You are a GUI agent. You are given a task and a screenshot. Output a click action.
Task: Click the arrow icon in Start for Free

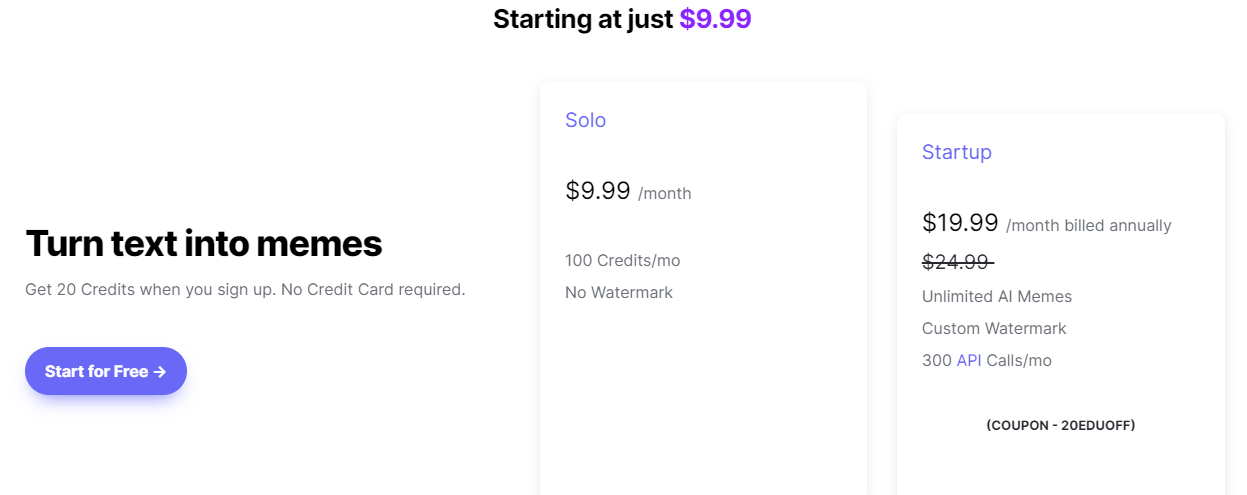pyautogui.click(x=158, y=372)
